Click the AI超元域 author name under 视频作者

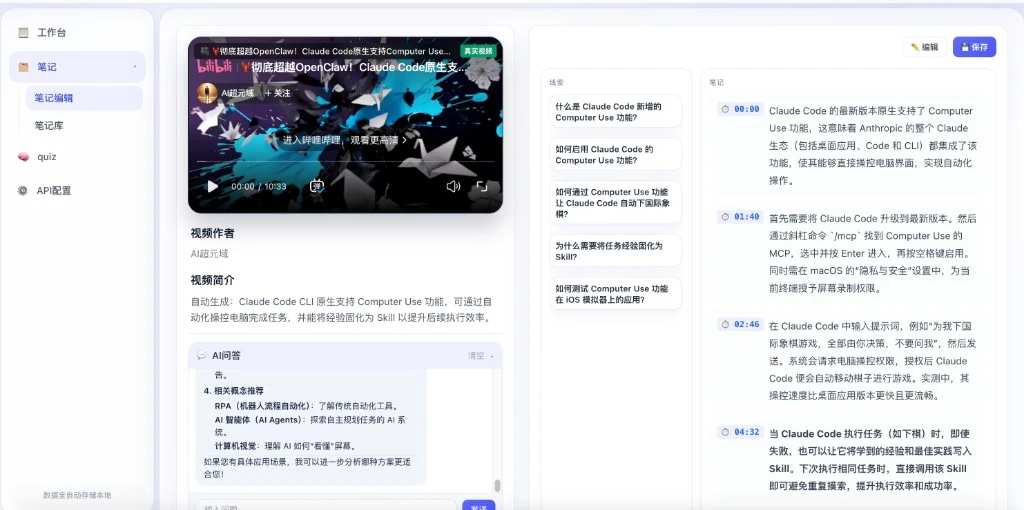coord(210,254)
